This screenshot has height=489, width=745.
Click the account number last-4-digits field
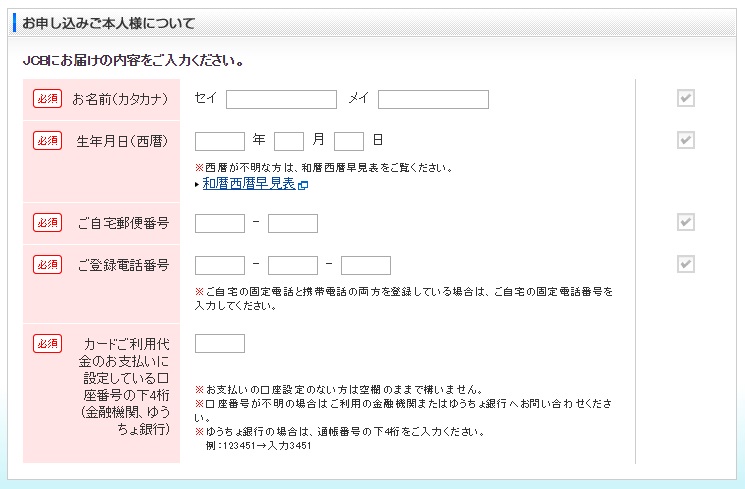(x=220, y=344)
